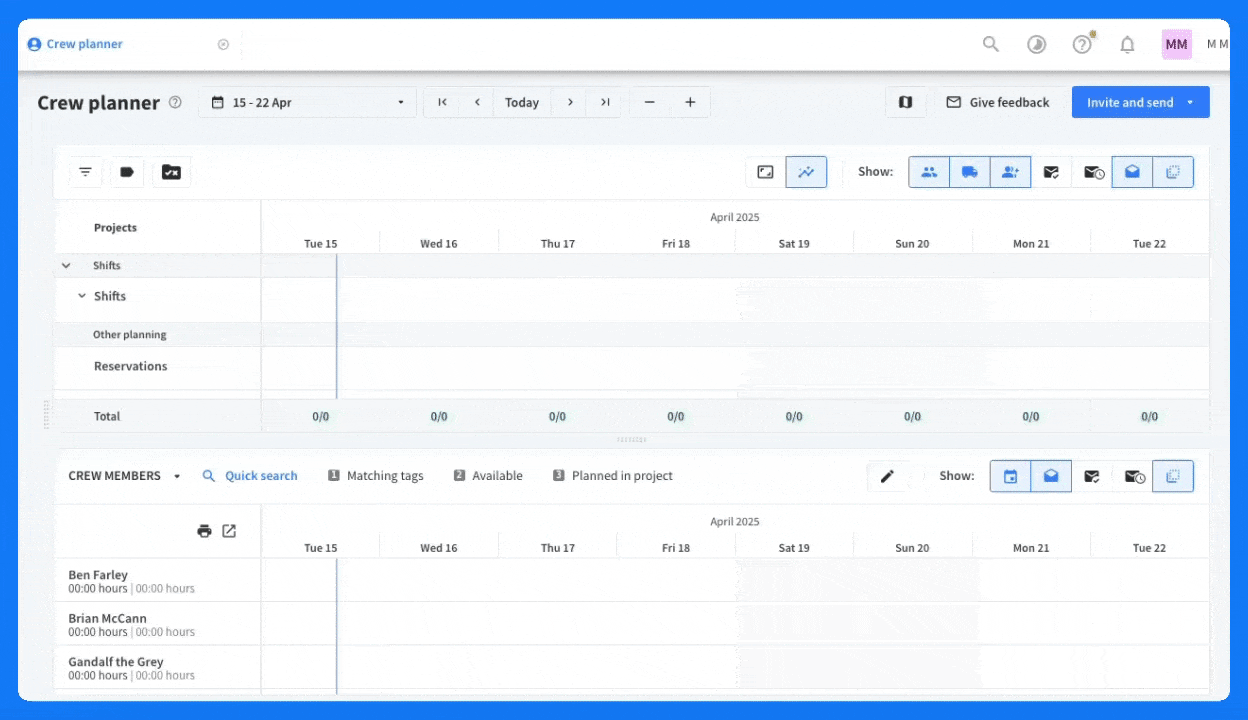Collapse the top Shifts group row
1248x720 pixels.
pyautogui.click(x=66, y=266)
